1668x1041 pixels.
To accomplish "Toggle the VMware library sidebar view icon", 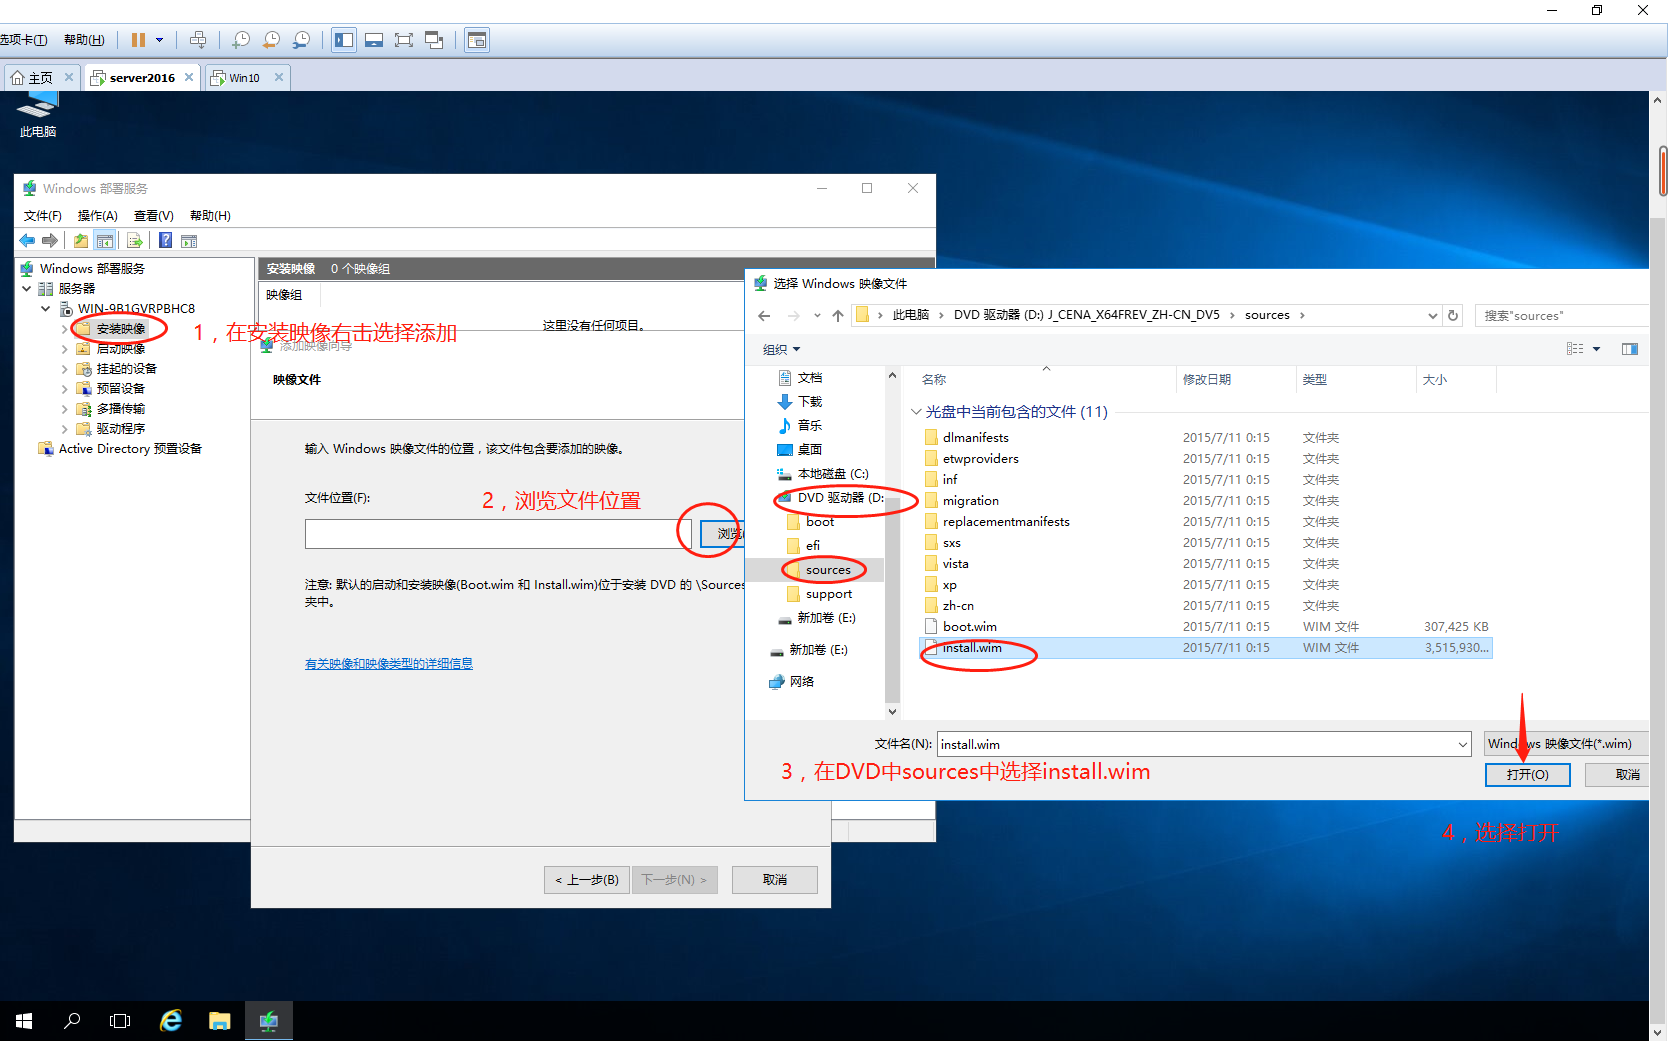I will click(x=344, y=40).
